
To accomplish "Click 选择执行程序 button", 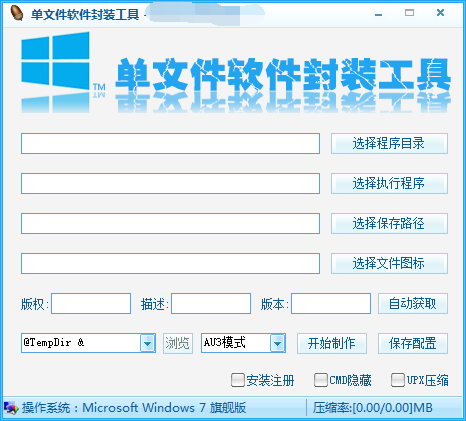I will [389, 183].
